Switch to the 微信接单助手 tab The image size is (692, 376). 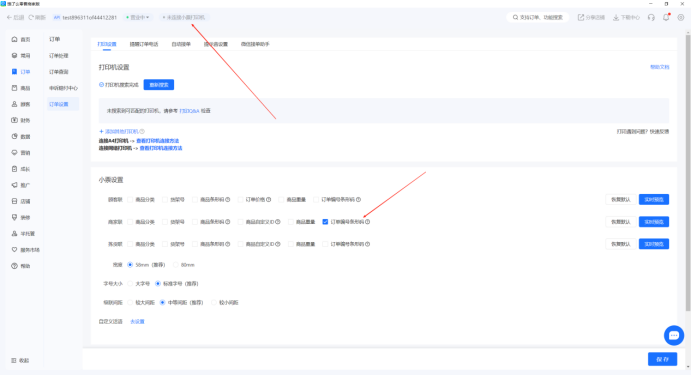[x=255, y=44]
